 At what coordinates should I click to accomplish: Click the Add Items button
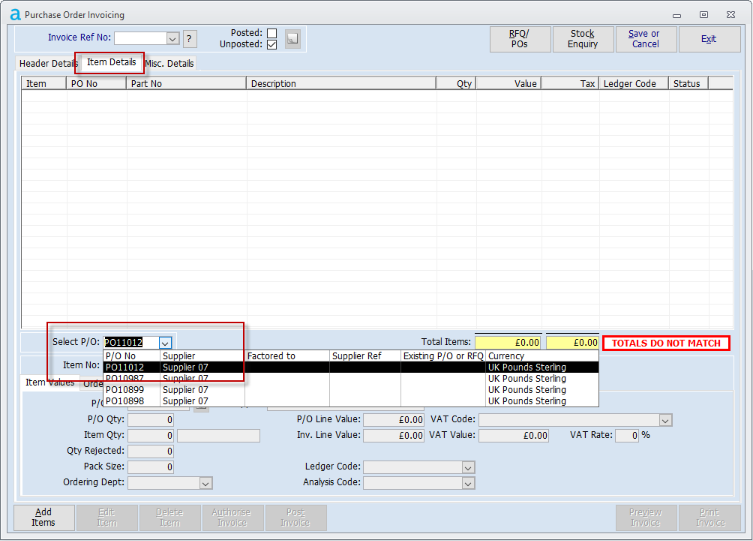pos(44,517)
